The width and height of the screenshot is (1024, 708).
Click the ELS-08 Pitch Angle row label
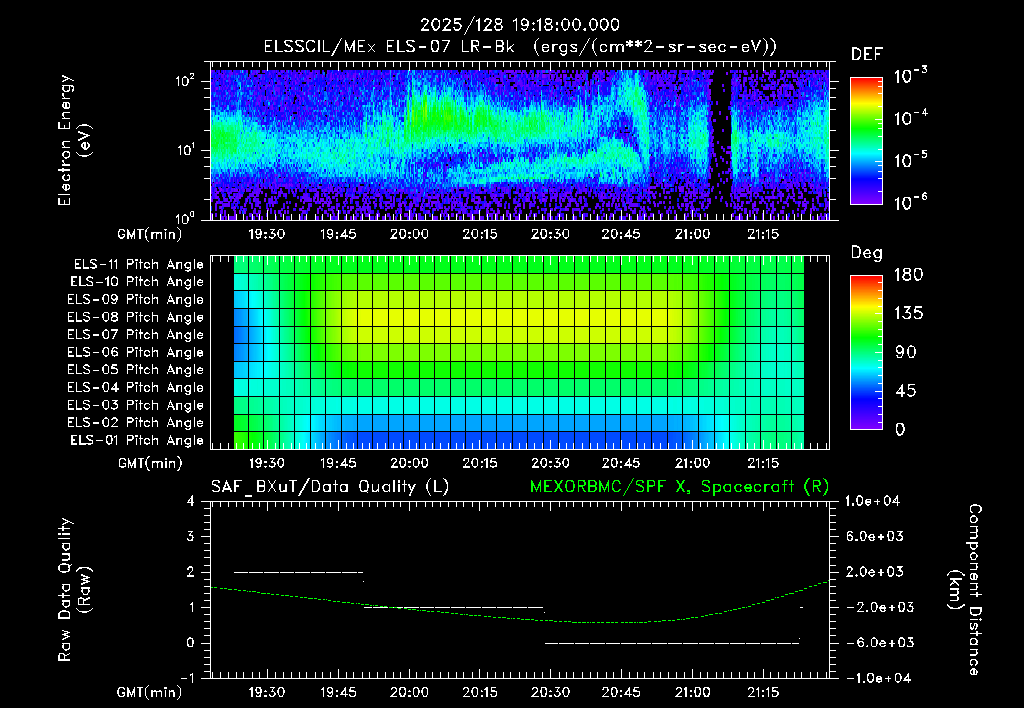[136, 317]
